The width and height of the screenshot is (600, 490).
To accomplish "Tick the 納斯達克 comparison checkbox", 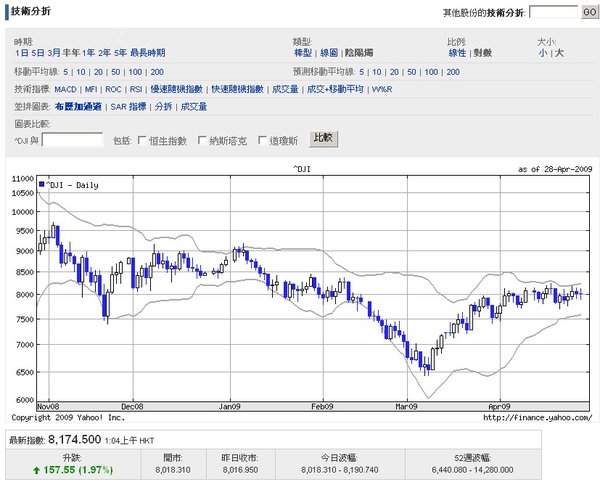I will click(202, 140).
